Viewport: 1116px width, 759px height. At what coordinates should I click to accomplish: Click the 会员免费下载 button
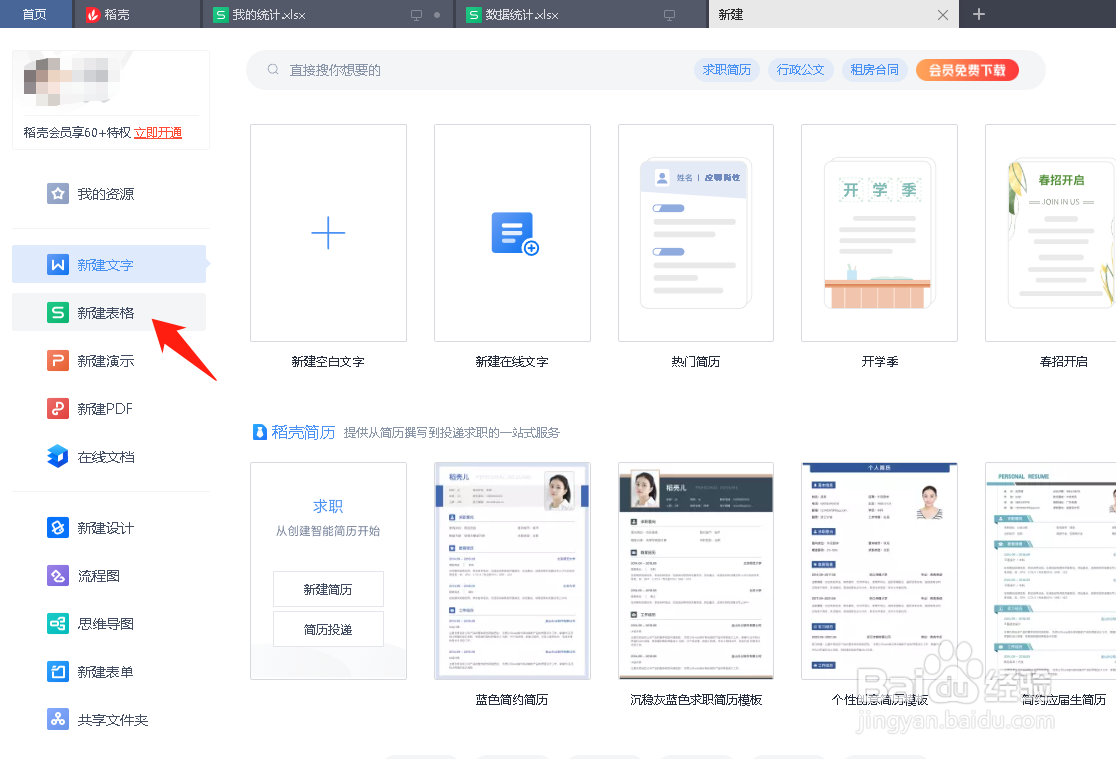point(966,69)
